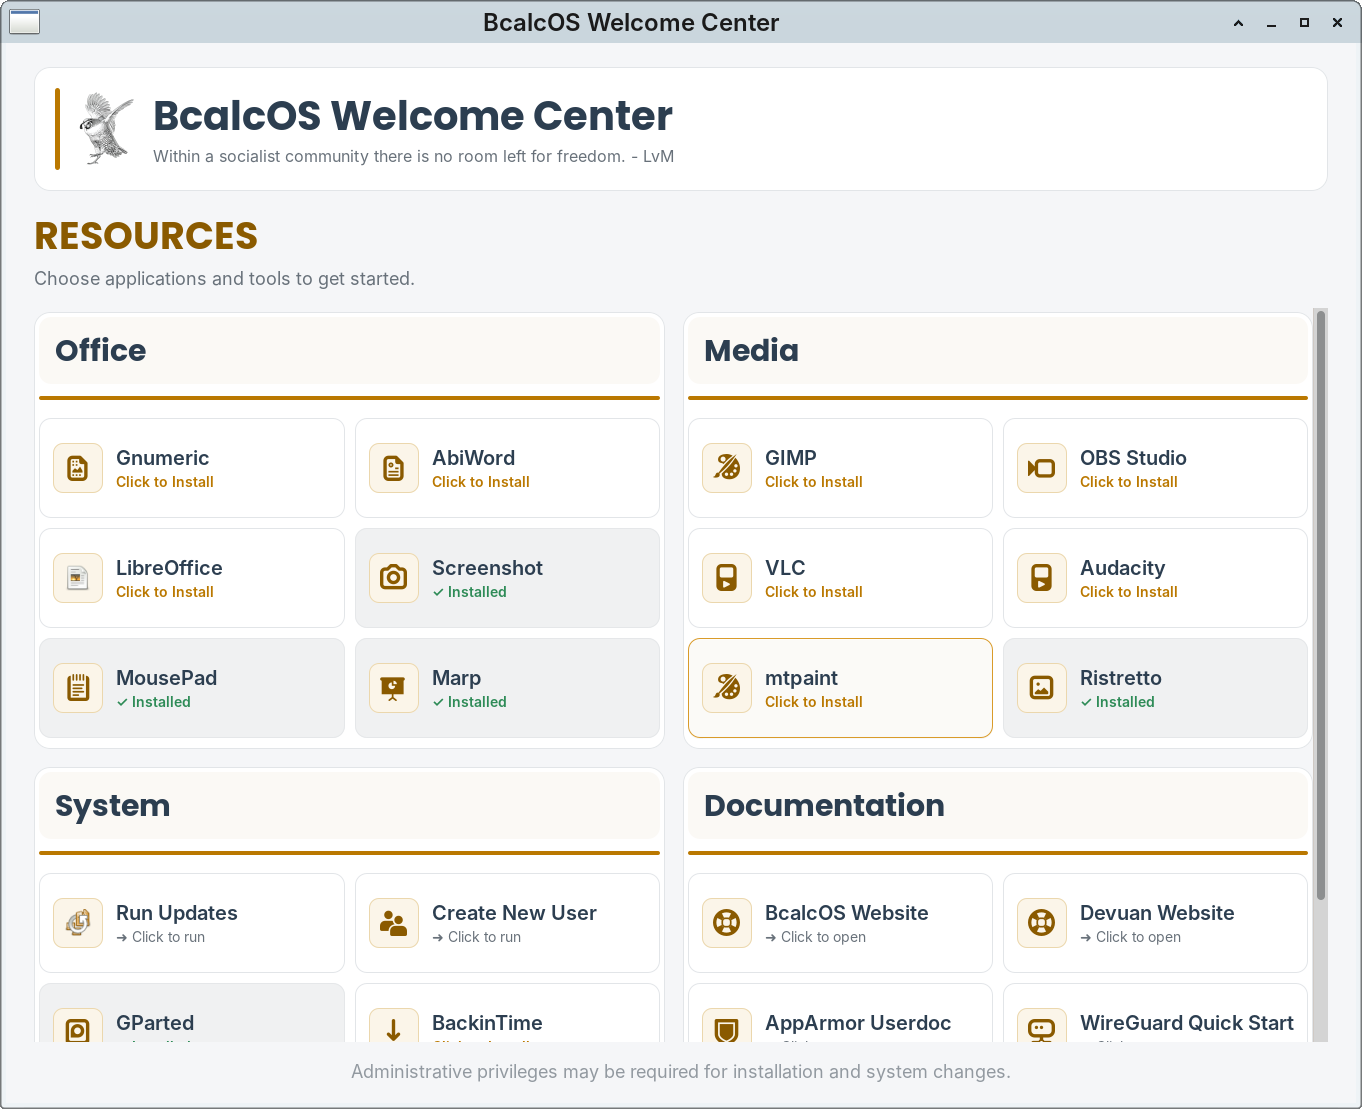1362x1109 pixels.
Task: Click the VLC player icon
Action: pos(727,578)
